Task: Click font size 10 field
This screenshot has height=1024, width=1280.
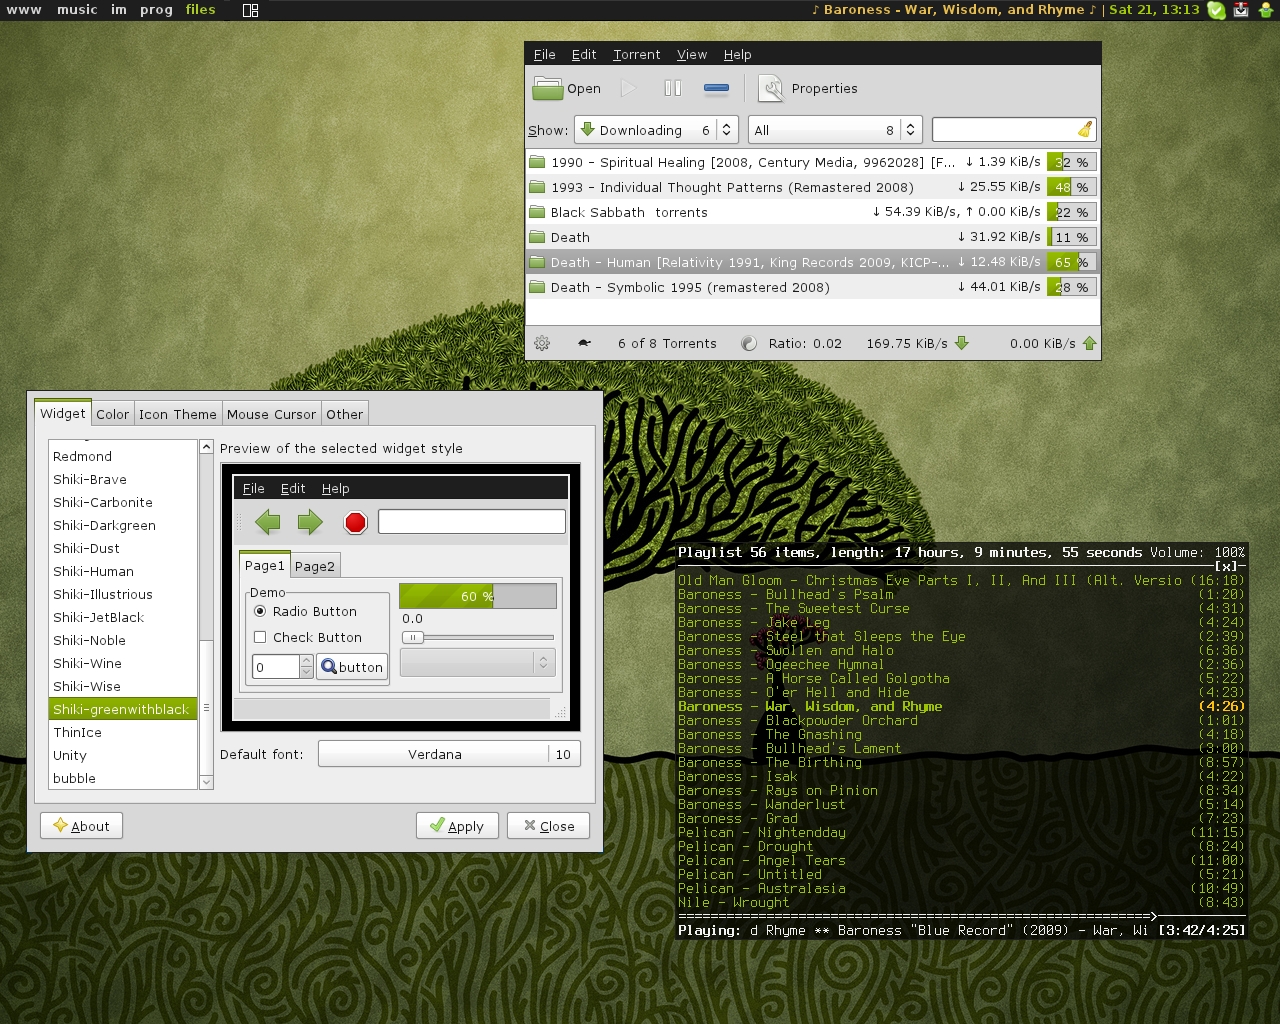Action: pyautogui.click(x=563, y=754)
